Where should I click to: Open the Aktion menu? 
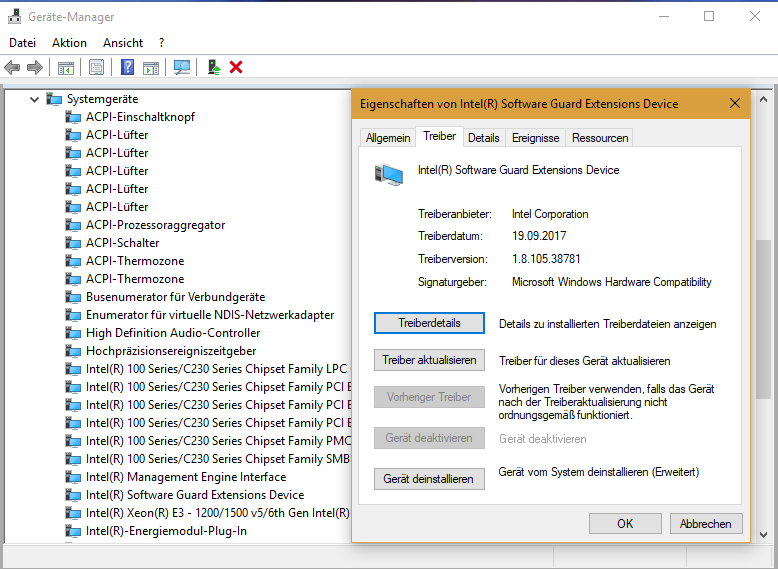[69, 43]
